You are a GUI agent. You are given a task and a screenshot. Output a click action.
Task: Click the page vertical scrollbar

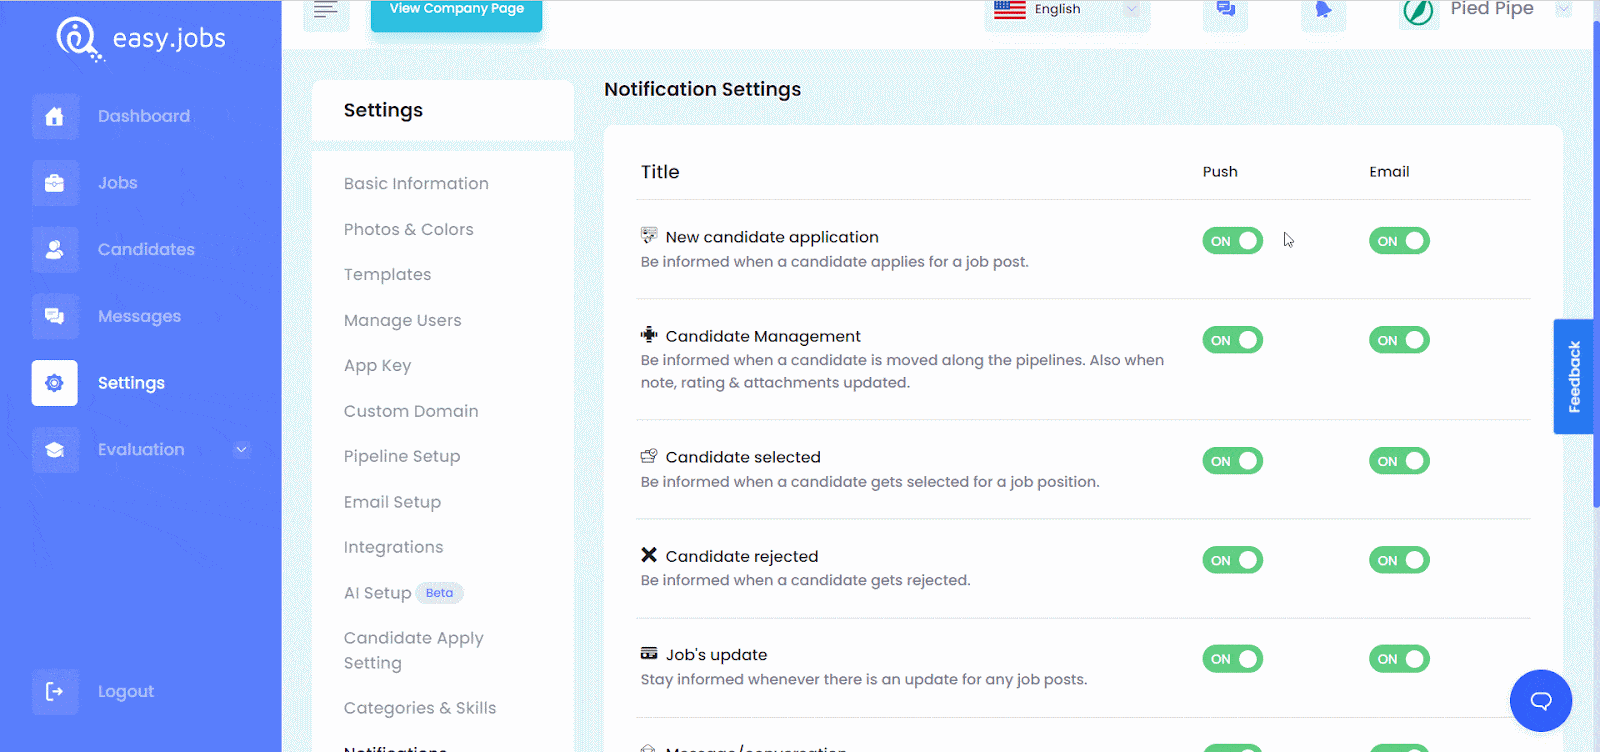pos(1596,263)
